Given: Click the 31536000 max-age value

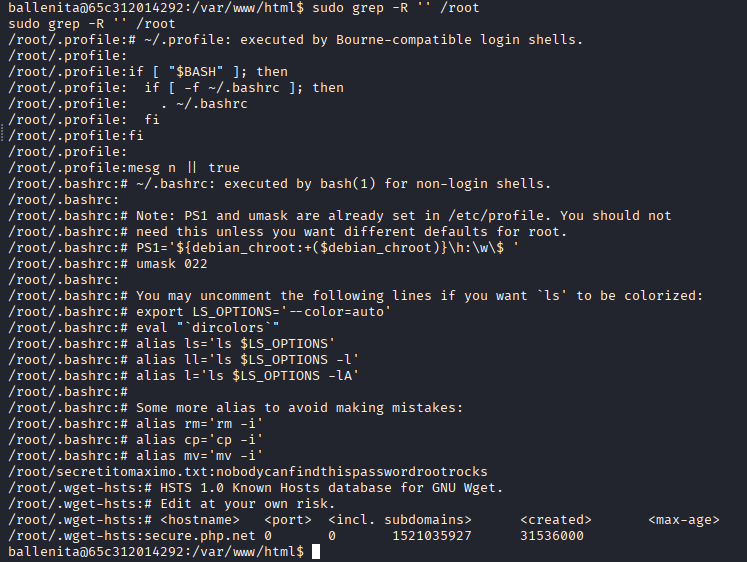Looking at the screenshot, I should pyautogui.click(x=552, y=536).
